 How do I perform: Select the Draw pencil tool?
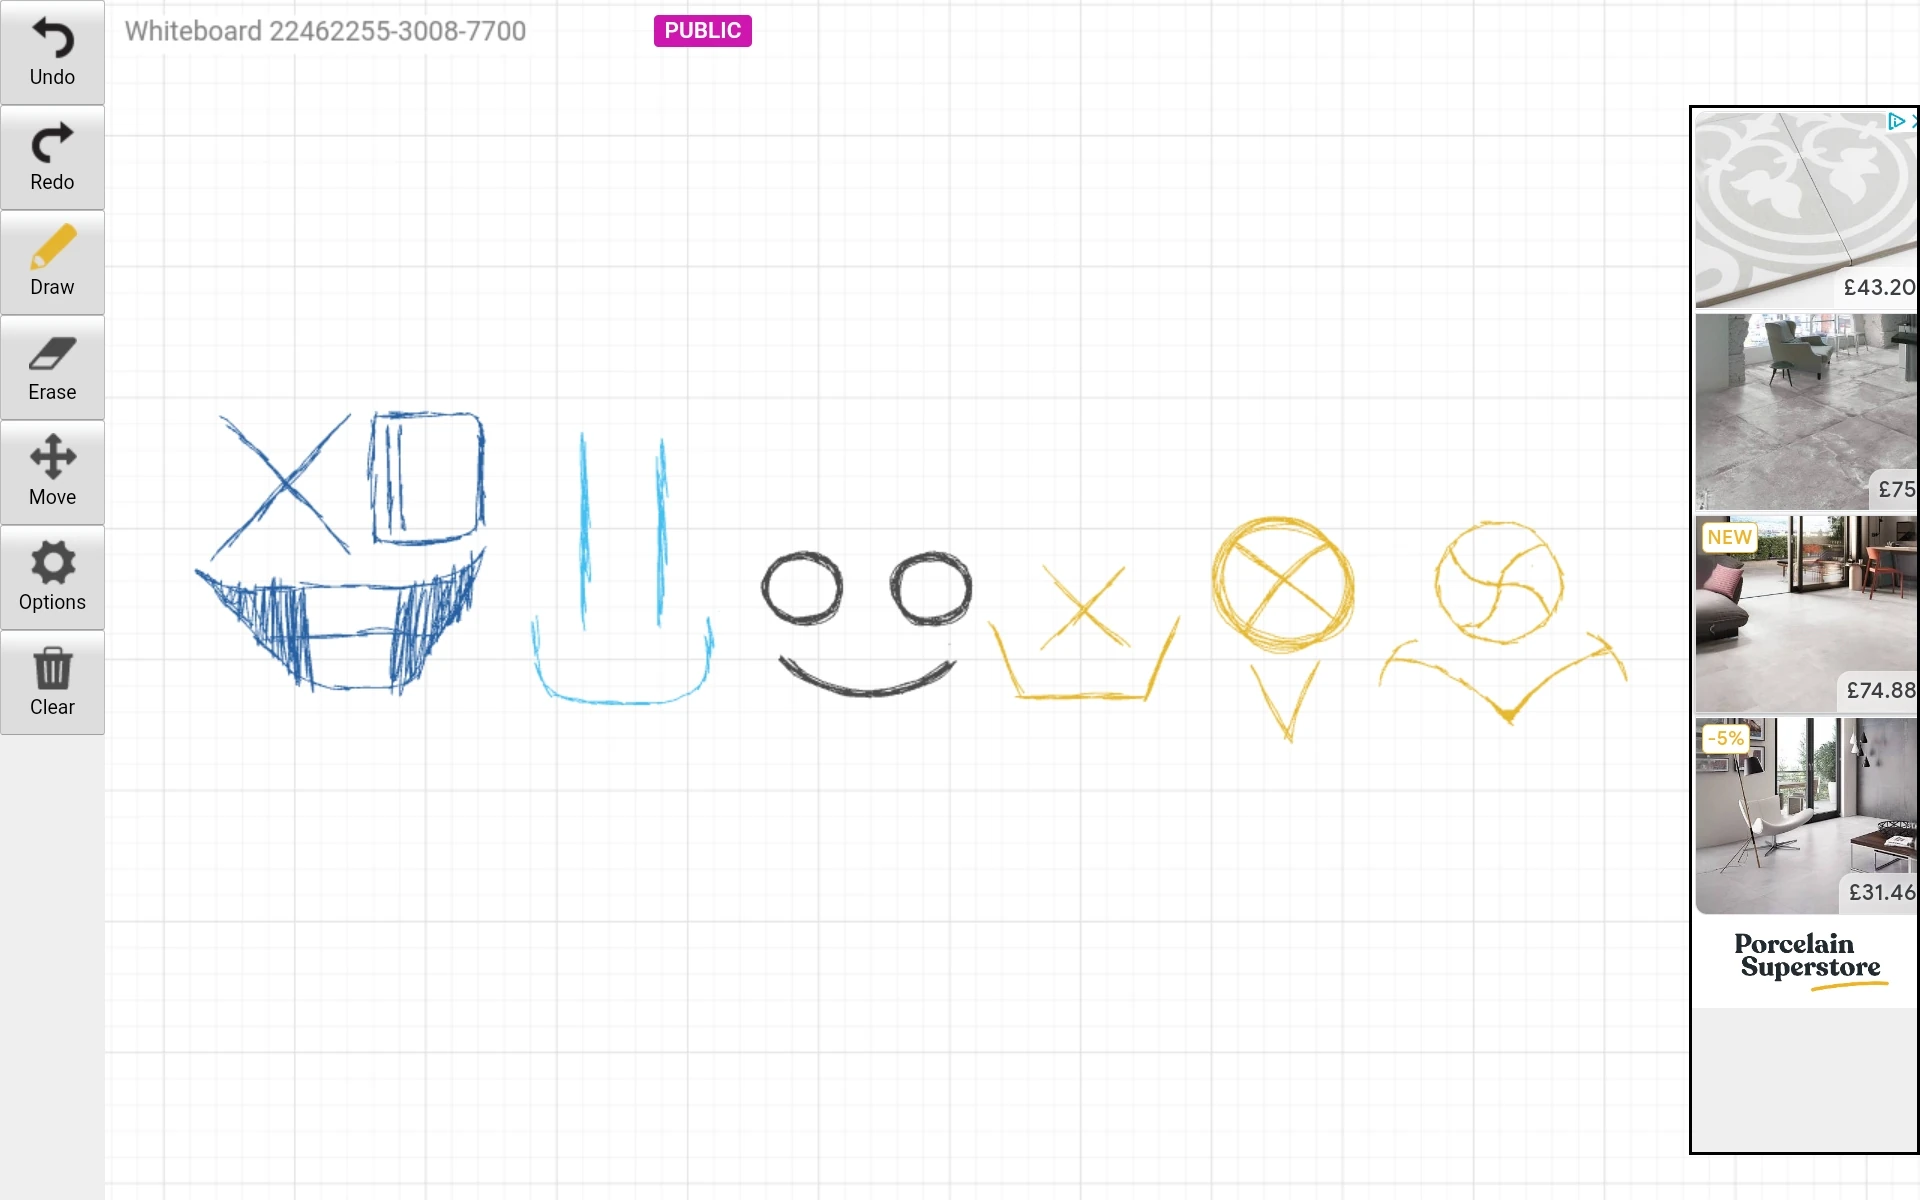click(52, 248)
